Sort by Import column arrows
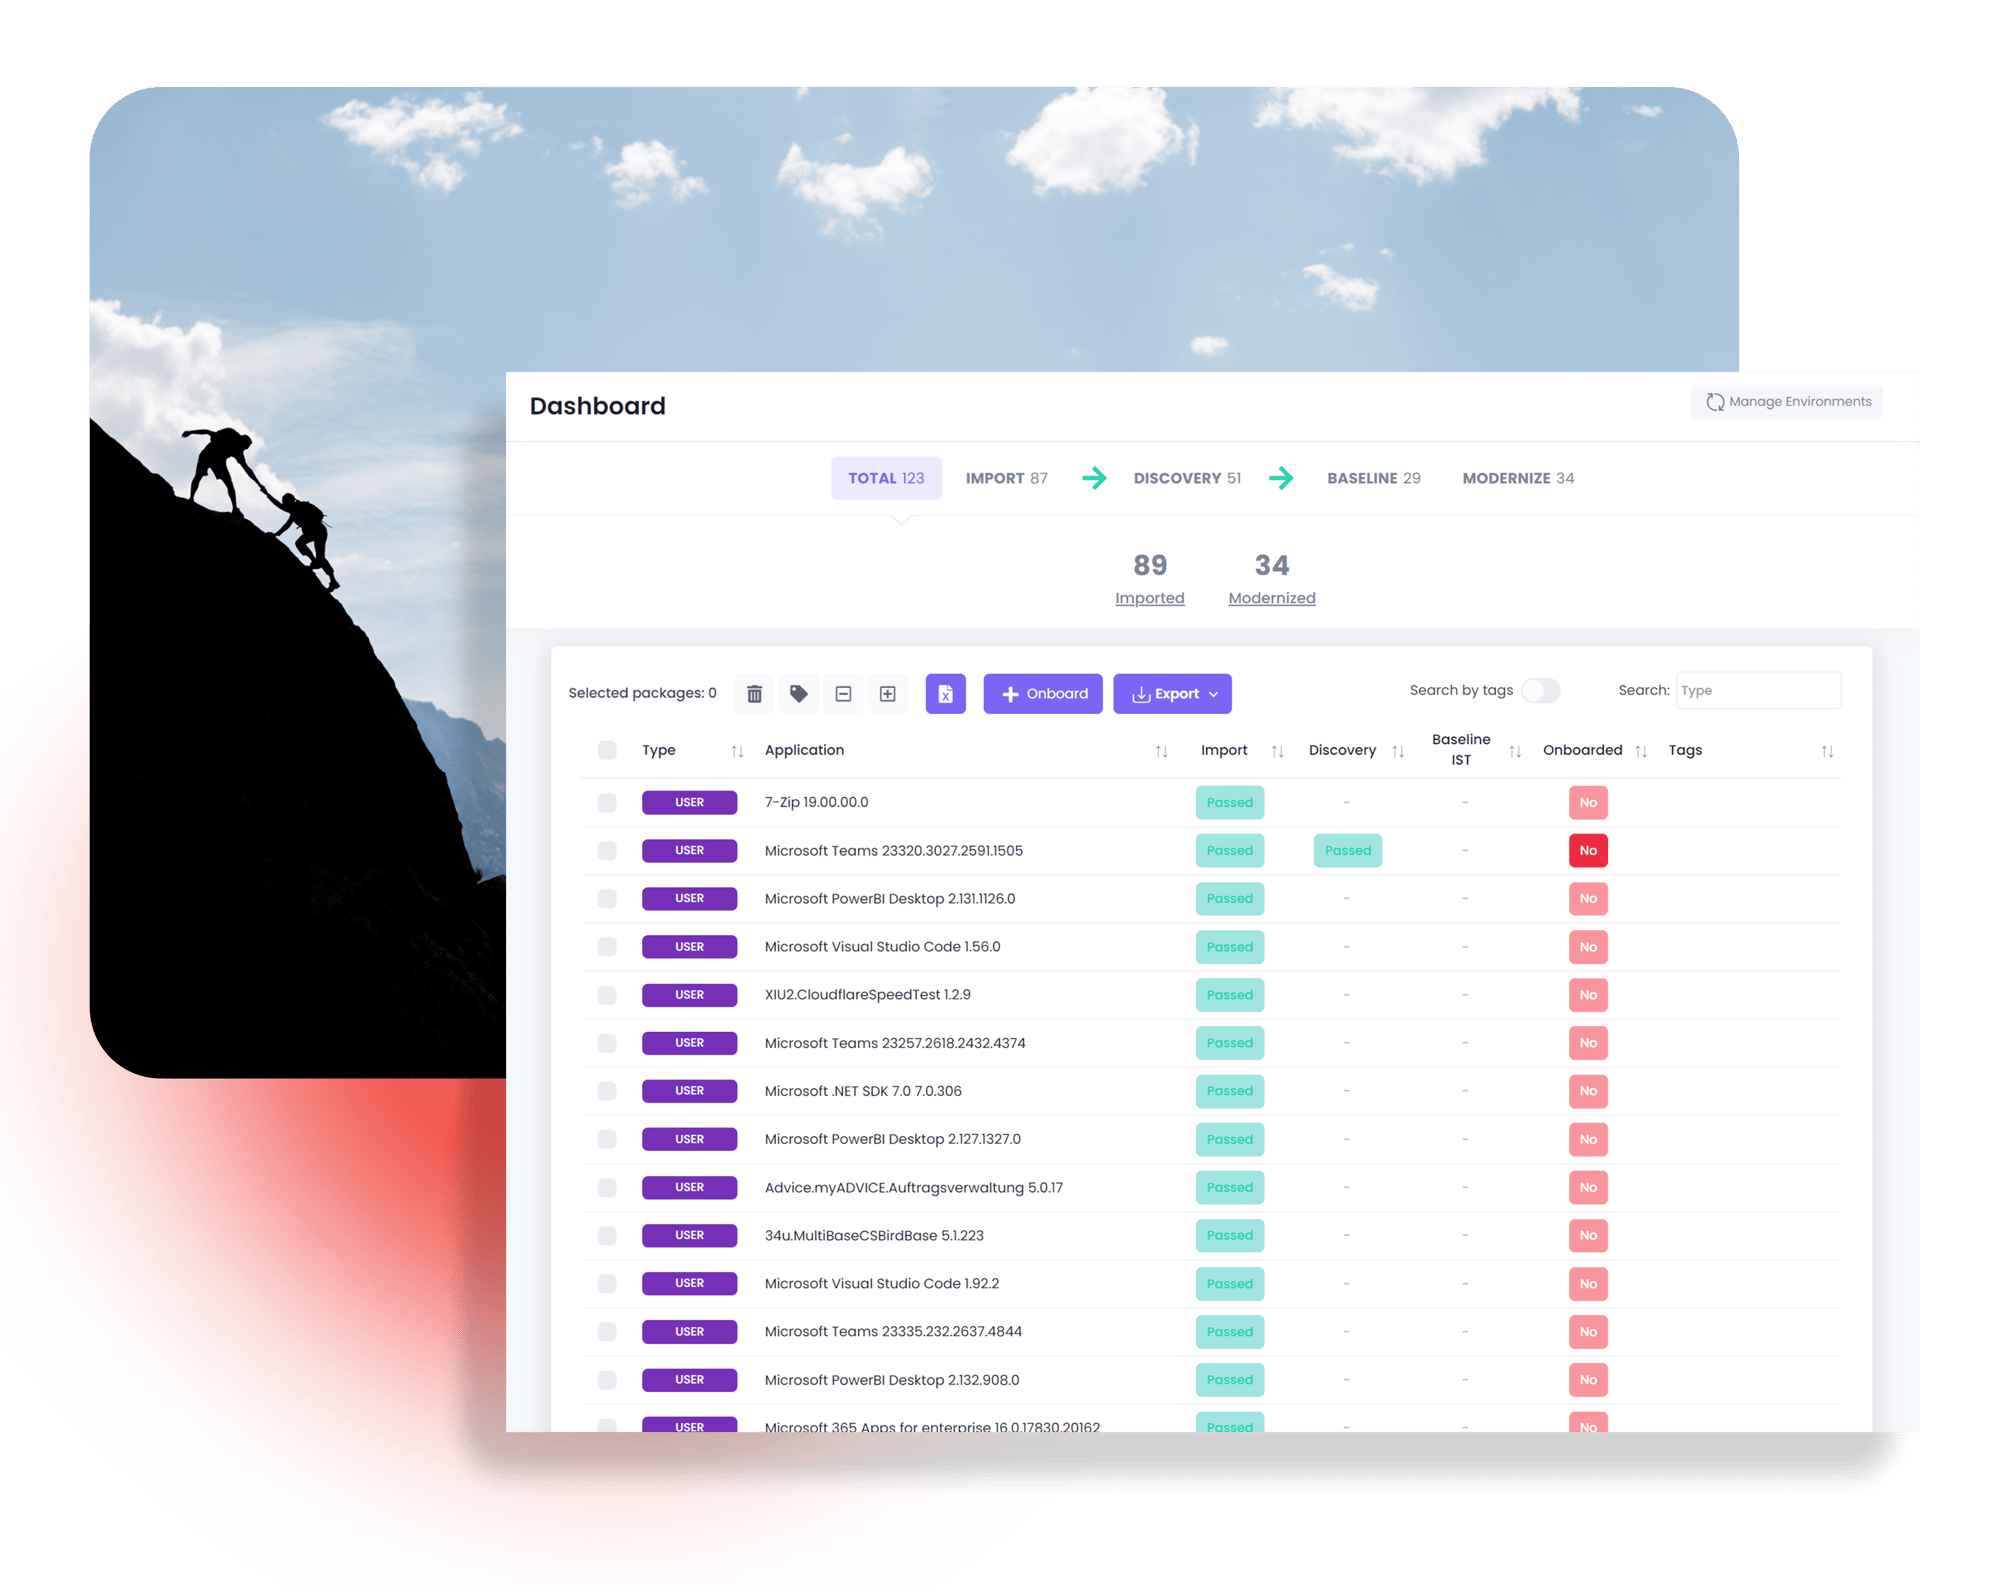 (x=1277, y=751)
